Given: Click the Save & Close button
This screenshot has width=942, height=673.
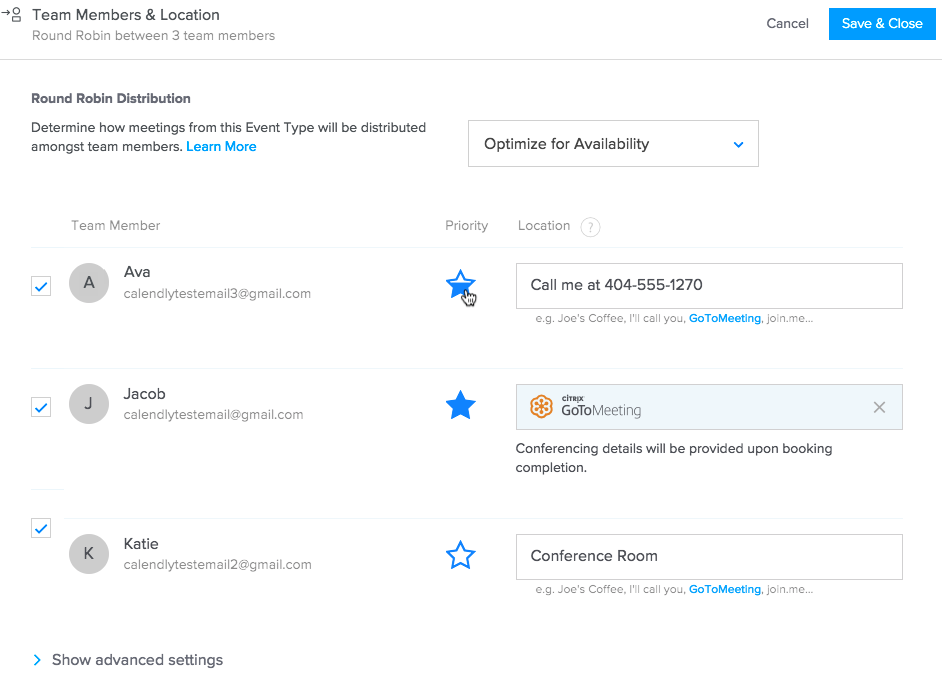Looking at the screenshot, I should [882, 24].
